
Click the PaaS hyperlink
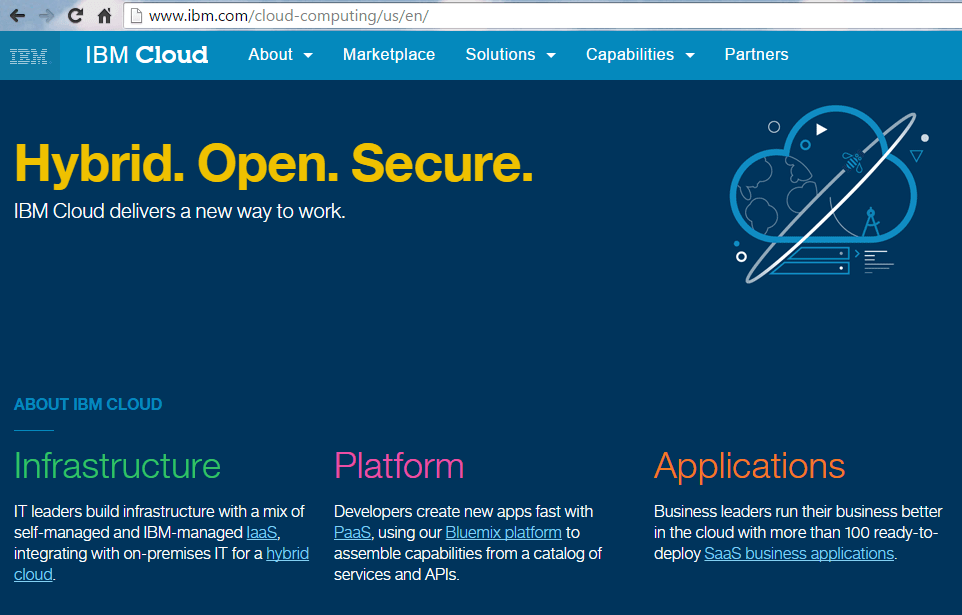pyautogui.click(x=352, y=532)
